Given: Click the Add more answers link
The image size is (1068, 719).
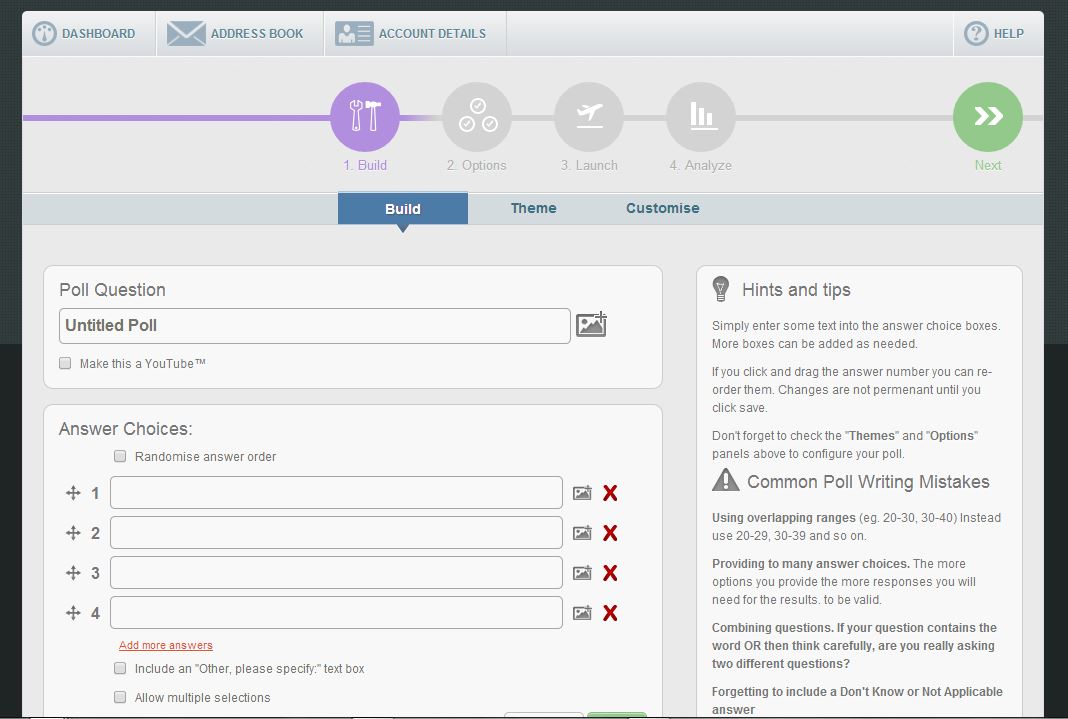Looking at the screenshot, I should [x=166, y=645].
